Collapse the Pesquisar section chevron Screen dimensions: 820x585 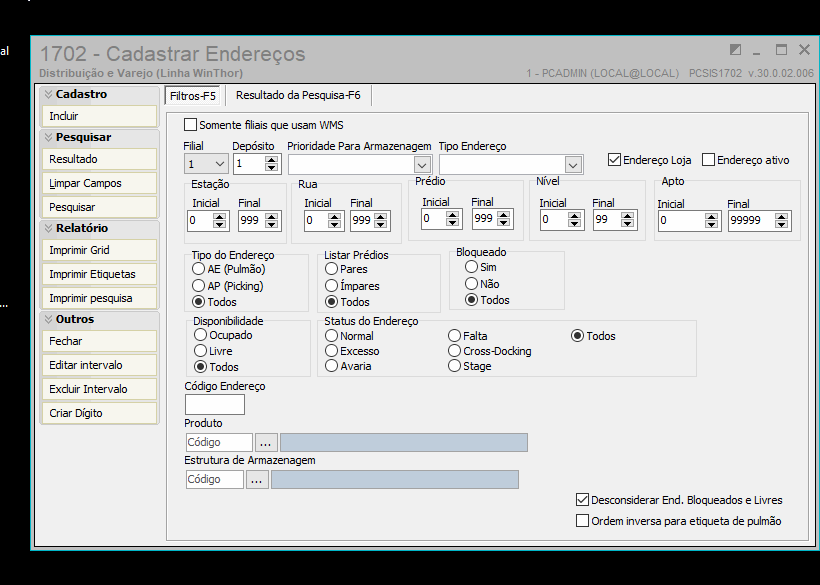(x=49, y=137)
